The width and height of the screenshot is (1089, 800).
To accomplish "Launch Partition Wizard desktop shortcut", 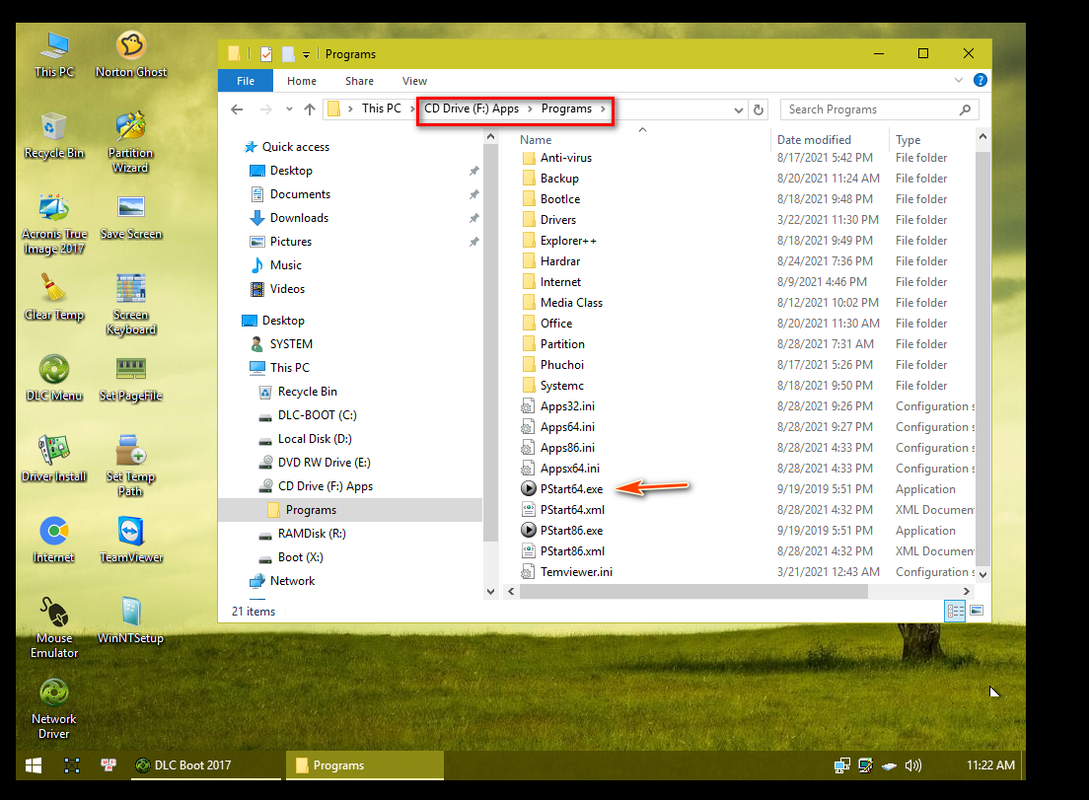I will pos(131,143).
